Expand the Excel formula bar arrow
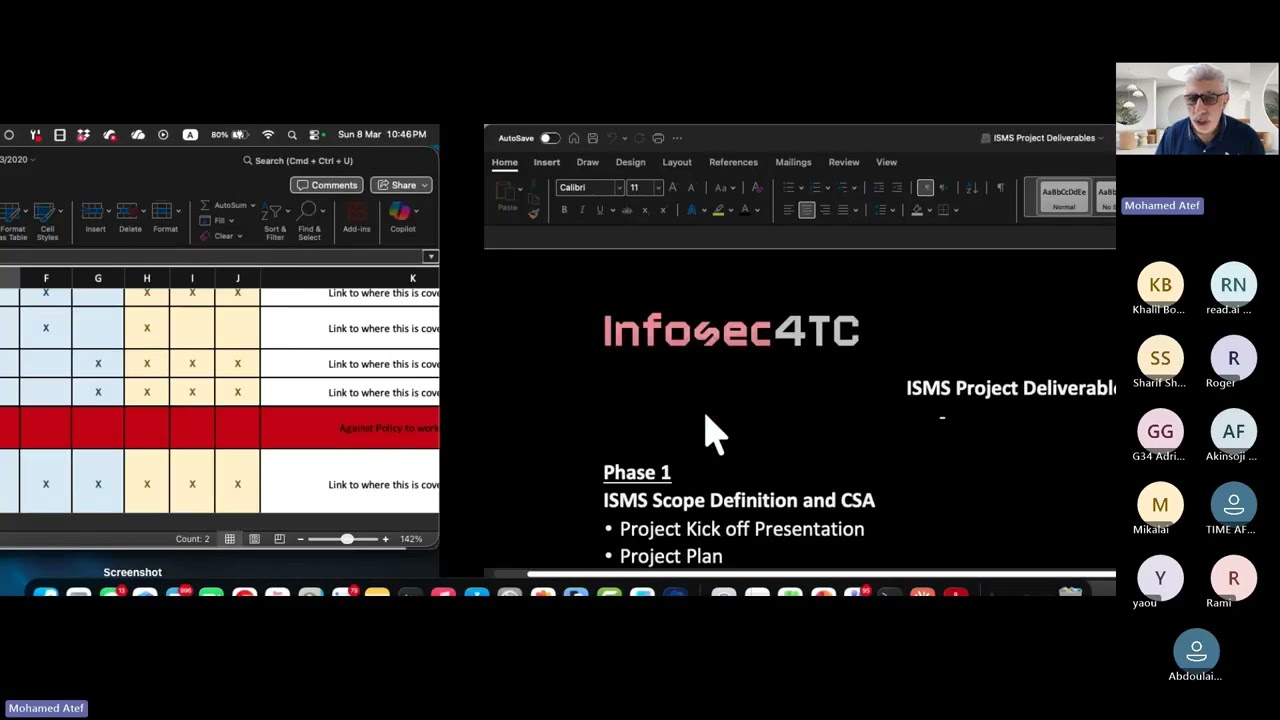Viewport: 1280px width, 720px height. [x=430, y=257]
